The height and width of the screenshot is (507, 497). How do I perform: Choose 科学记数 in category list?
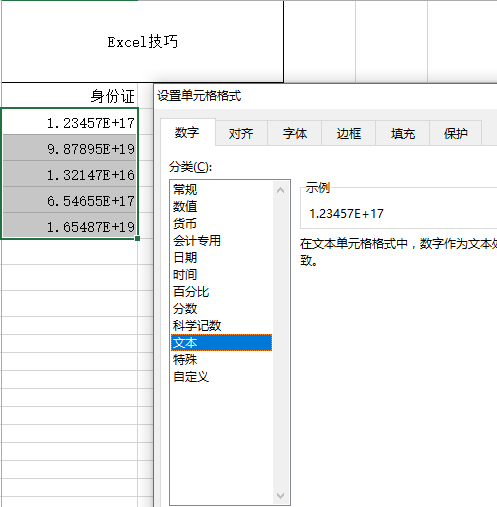point(221,326)
